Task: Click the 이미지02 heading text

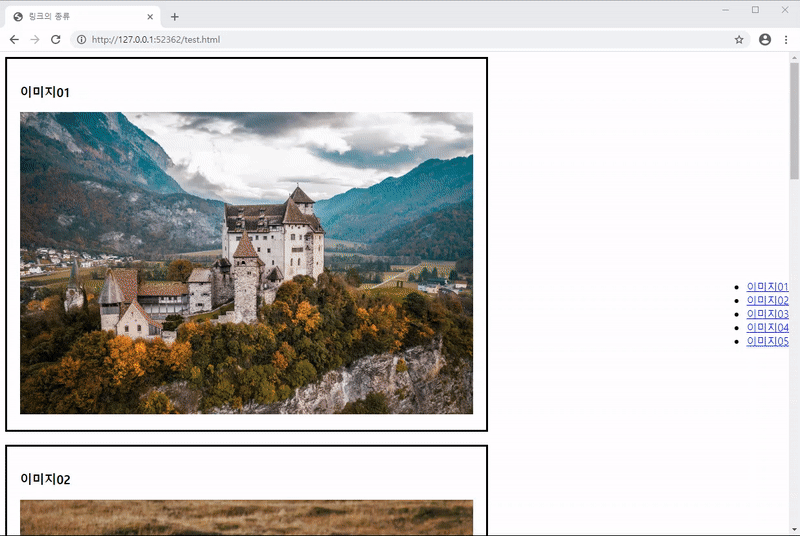Action: (45, 479)
